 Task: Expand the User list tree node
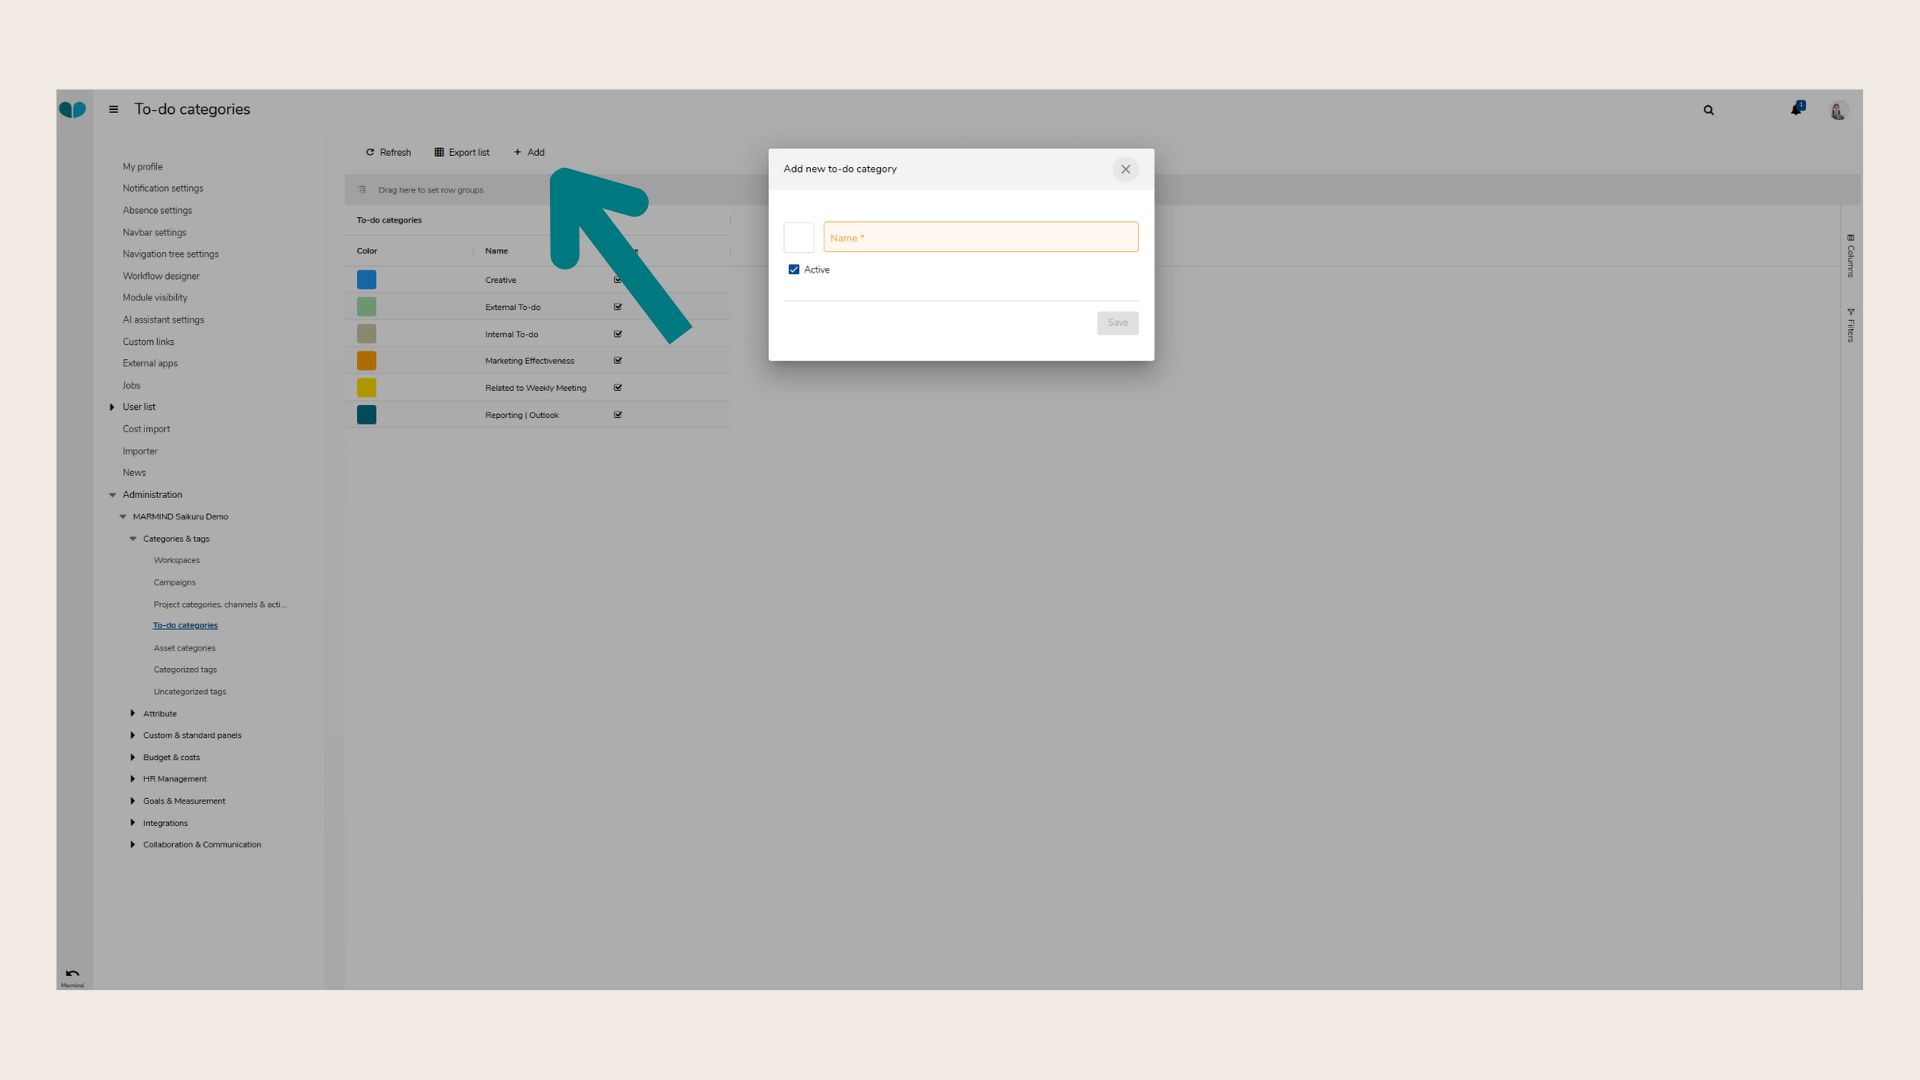point(112,407)
